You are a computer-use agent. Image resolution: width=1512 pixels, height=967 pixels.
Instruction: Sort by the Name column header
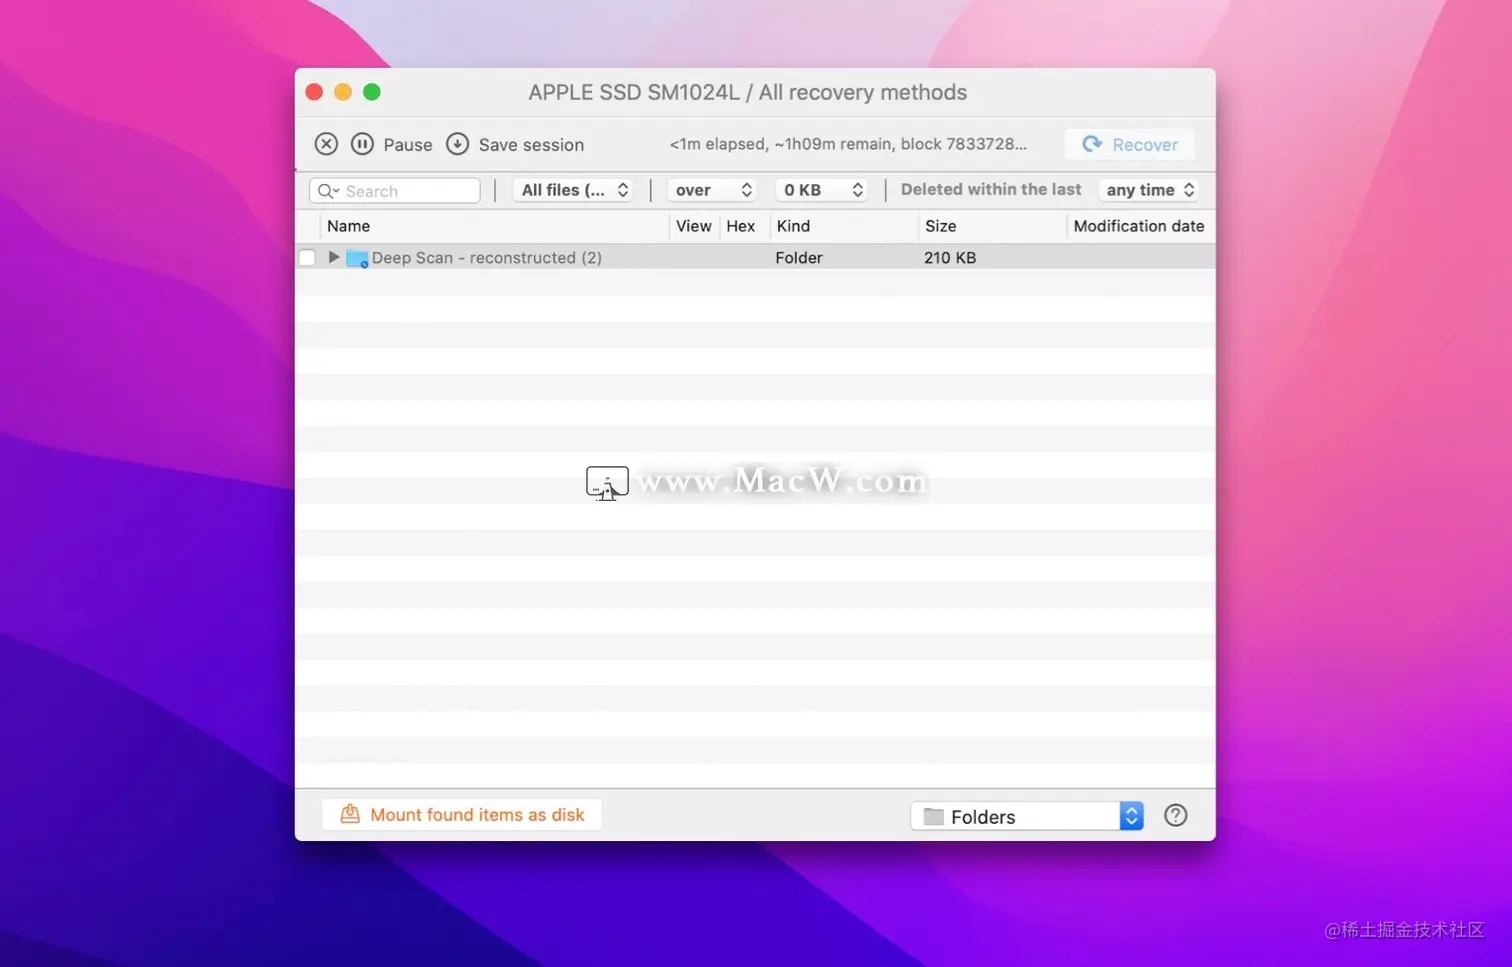(x=348, y=226)
